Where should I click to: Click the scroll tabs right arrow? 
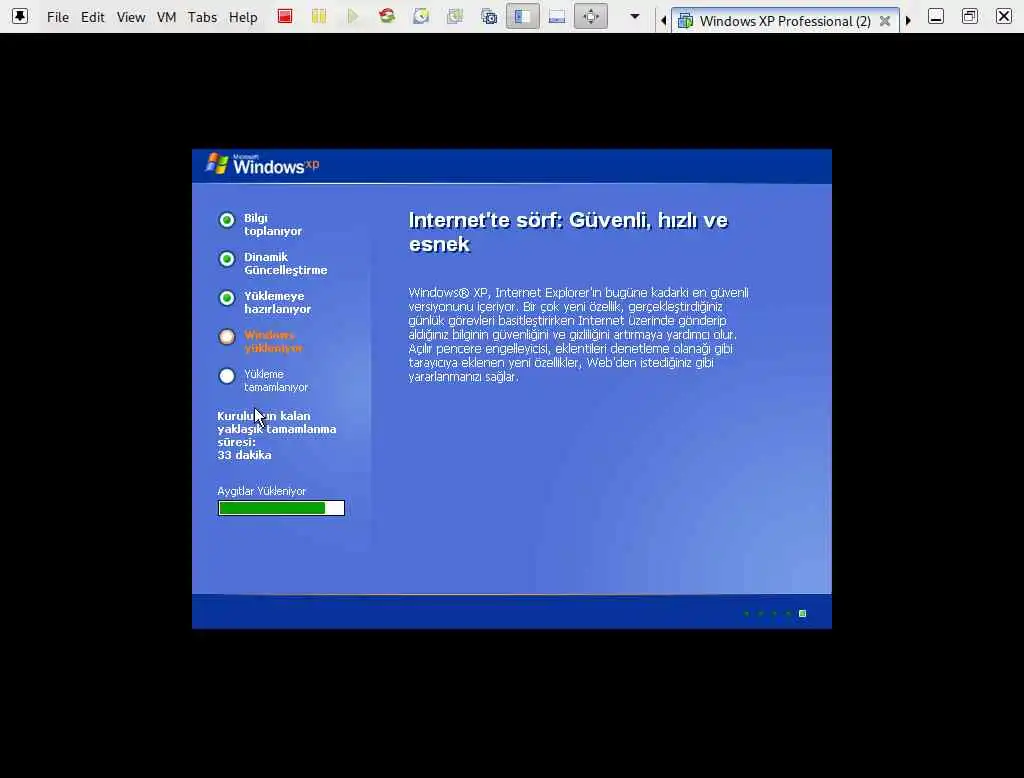coord(908,20)
